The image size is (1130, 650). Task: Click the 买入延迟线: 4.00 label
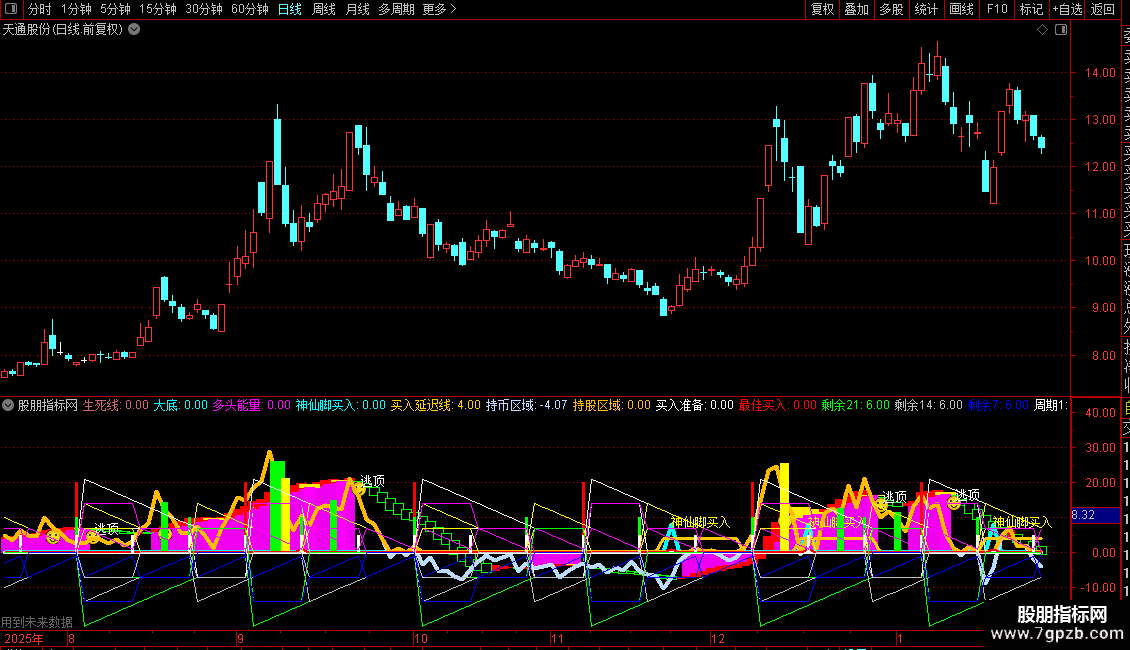coord(435,406)
